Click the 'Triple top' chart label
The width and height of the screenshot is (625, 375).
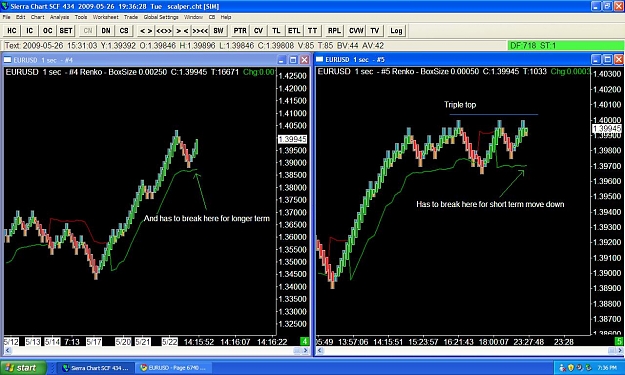pyautogui.click(x=460, y=105)
